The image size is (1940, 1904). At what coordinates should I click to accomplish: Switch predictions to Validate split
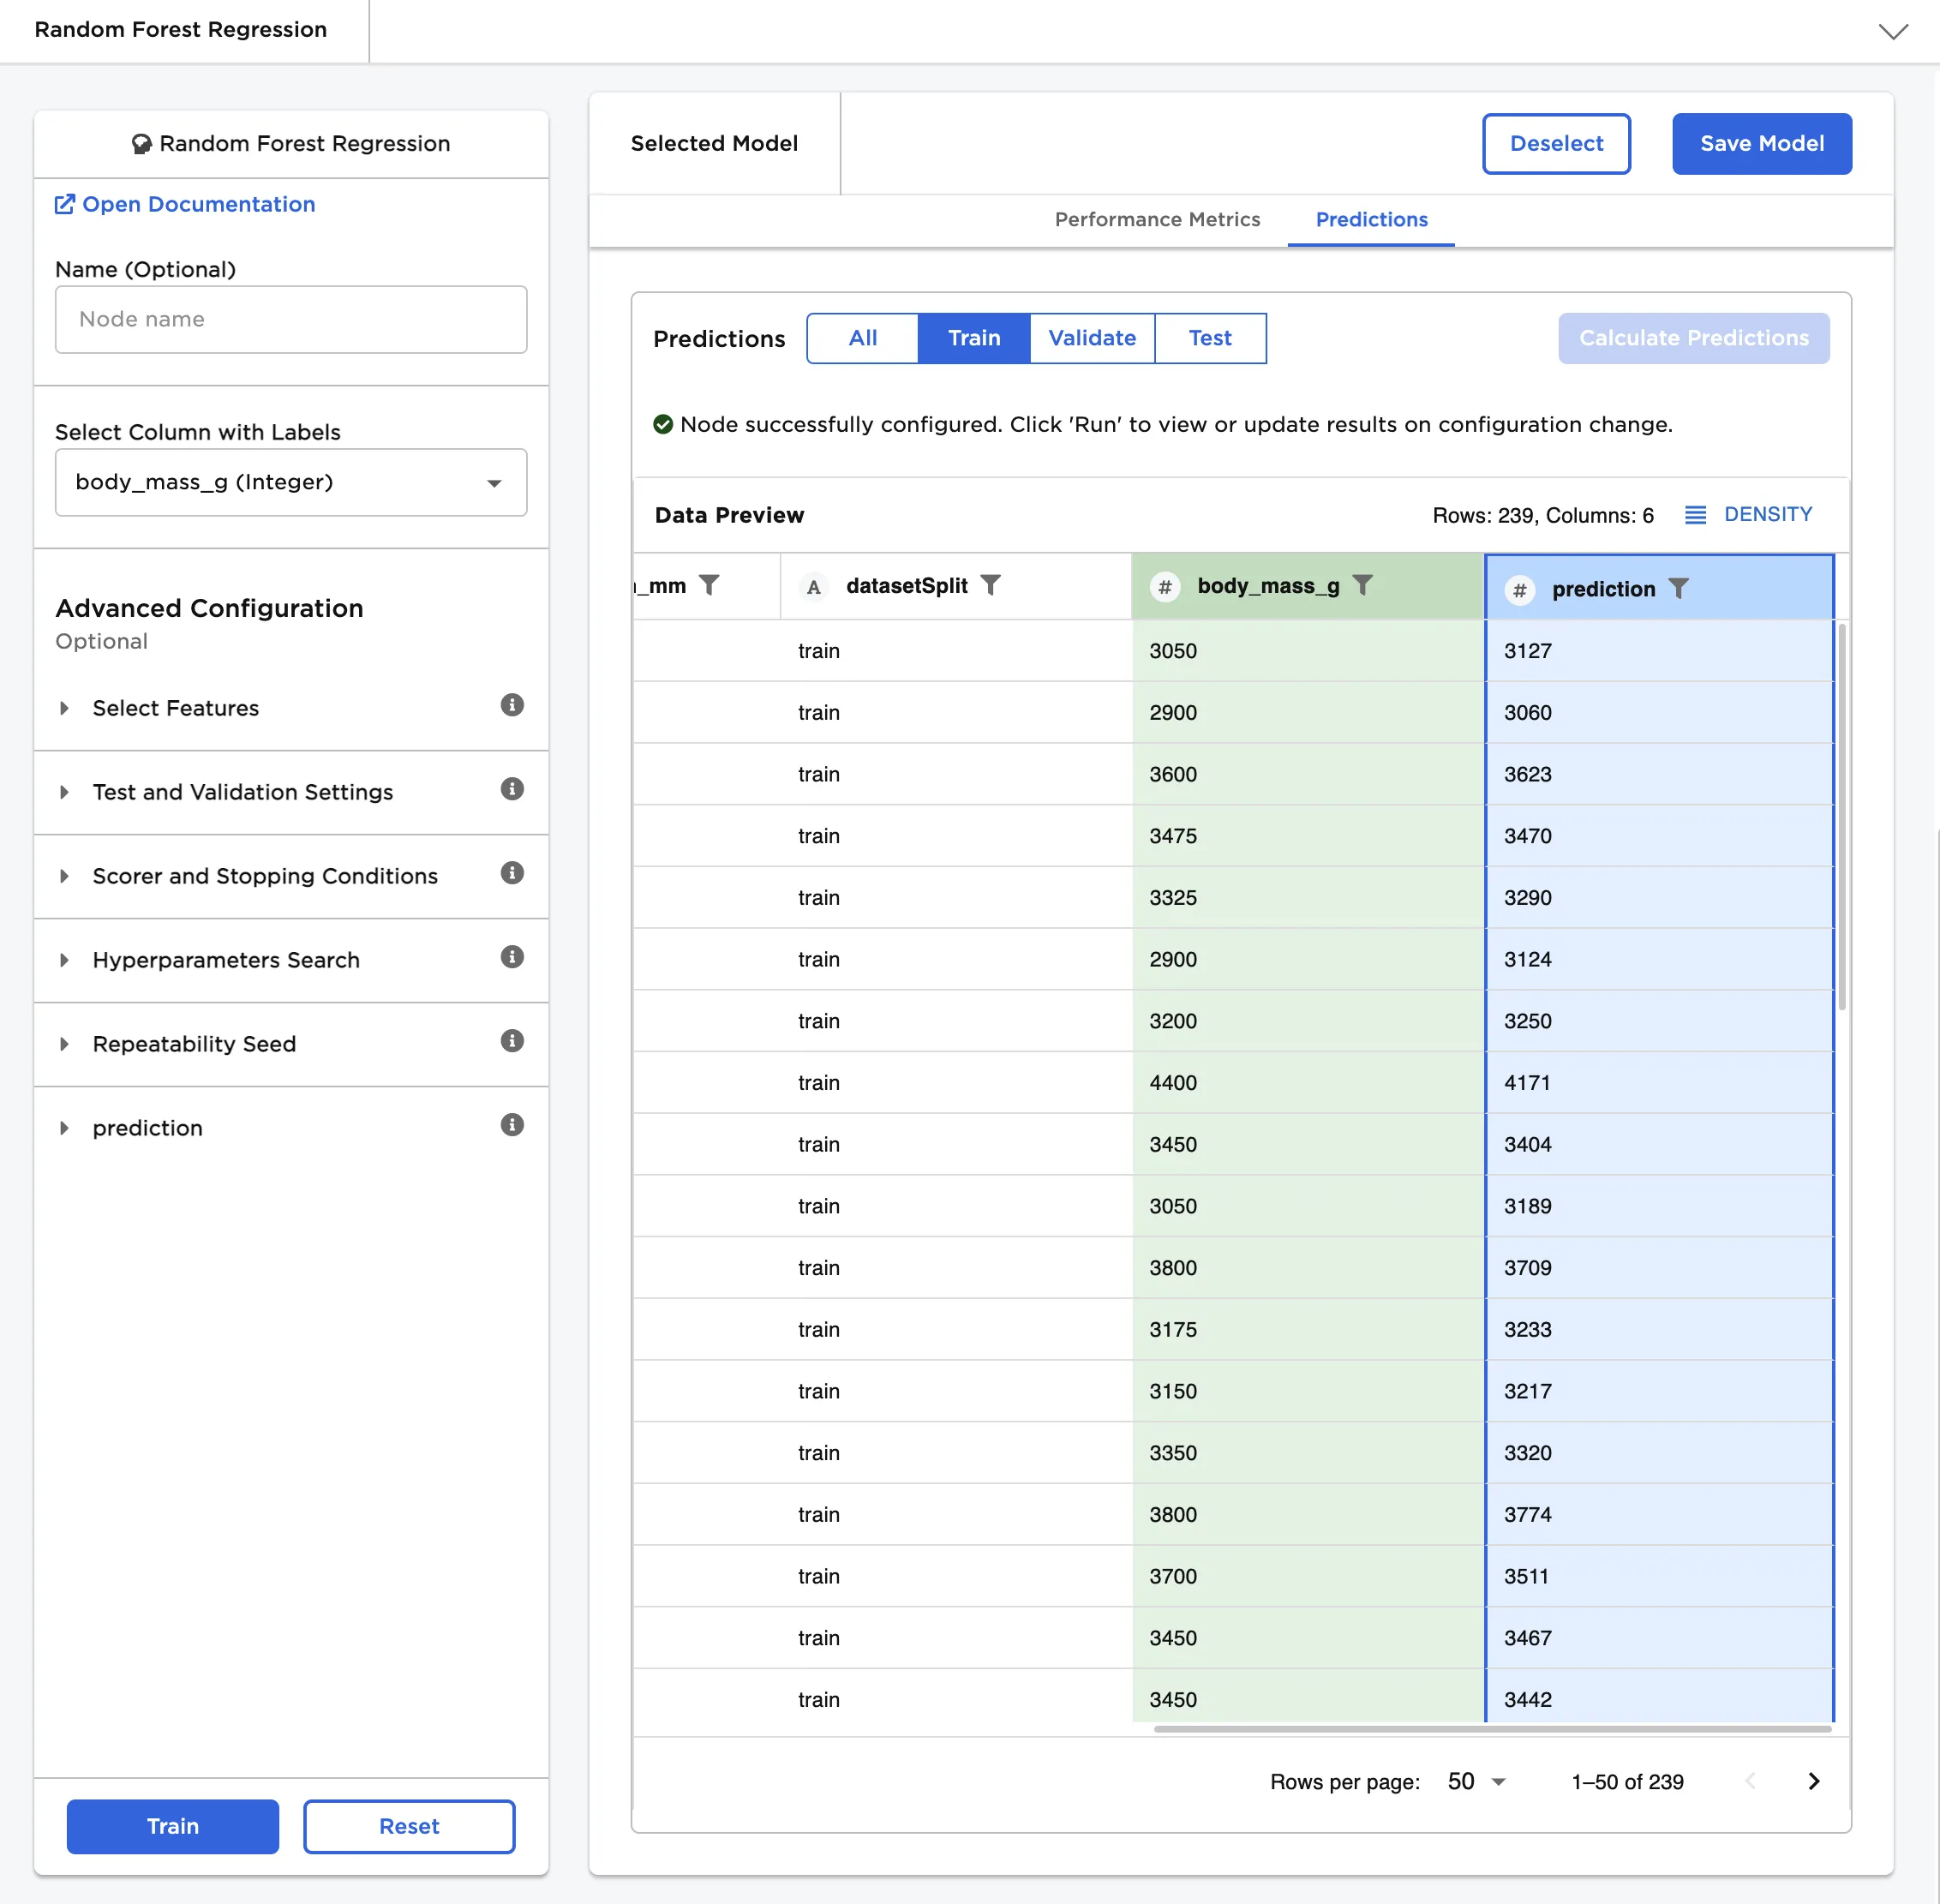(x=1091, y=338)
